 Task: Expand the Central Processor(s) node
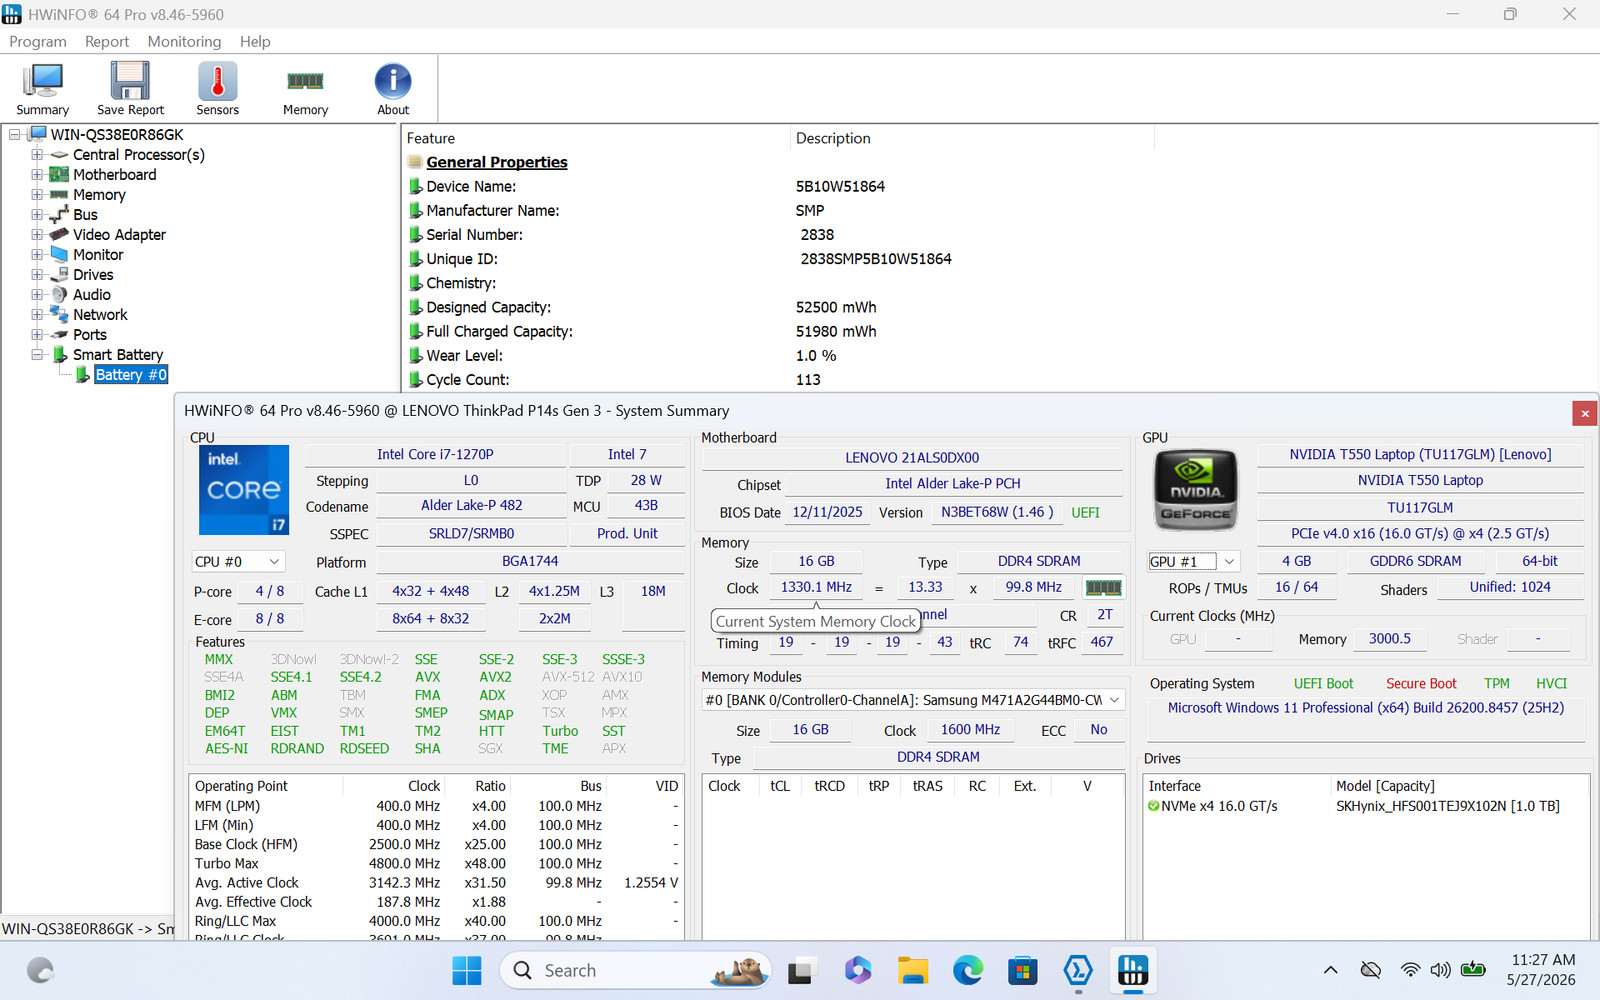[37, 155]
